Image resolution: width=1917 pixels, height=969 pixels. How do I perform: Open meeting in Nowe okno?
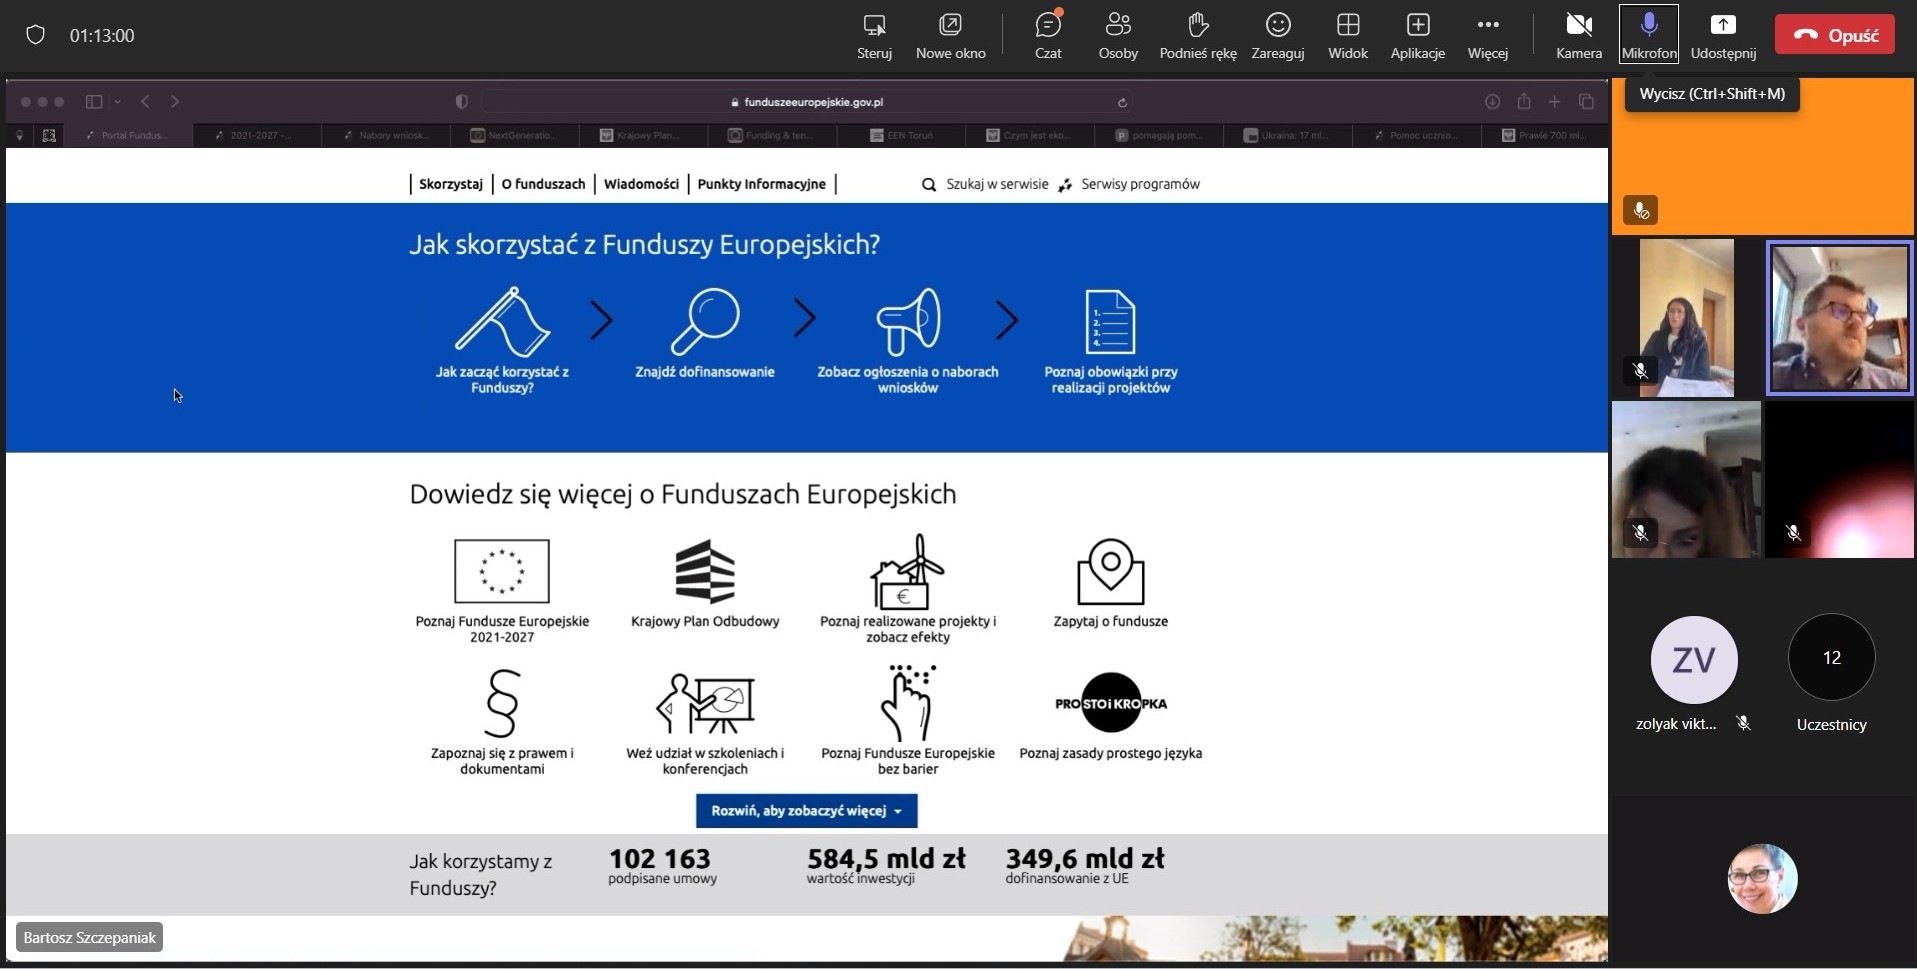950,35
